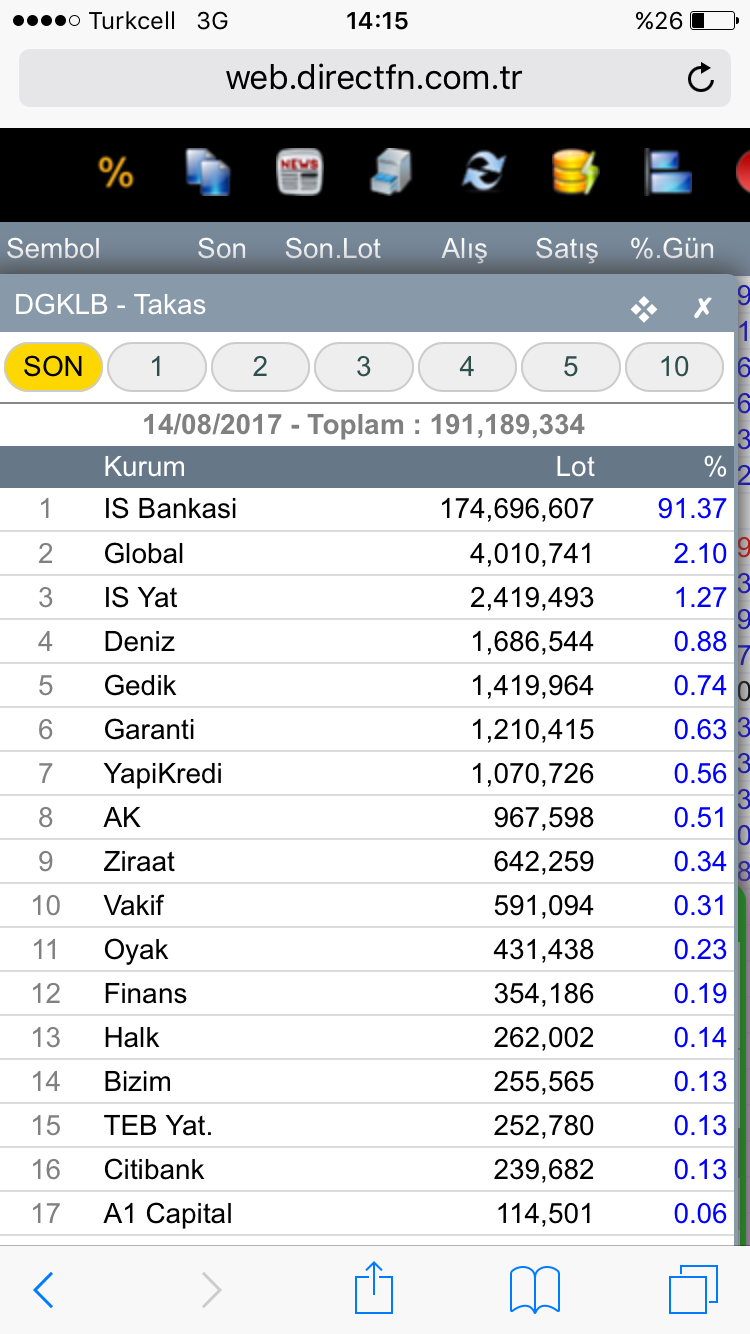This screenshot has width=750, height=1334.
Task: Select the A1 Capital row
Action: pos(367,1213)
